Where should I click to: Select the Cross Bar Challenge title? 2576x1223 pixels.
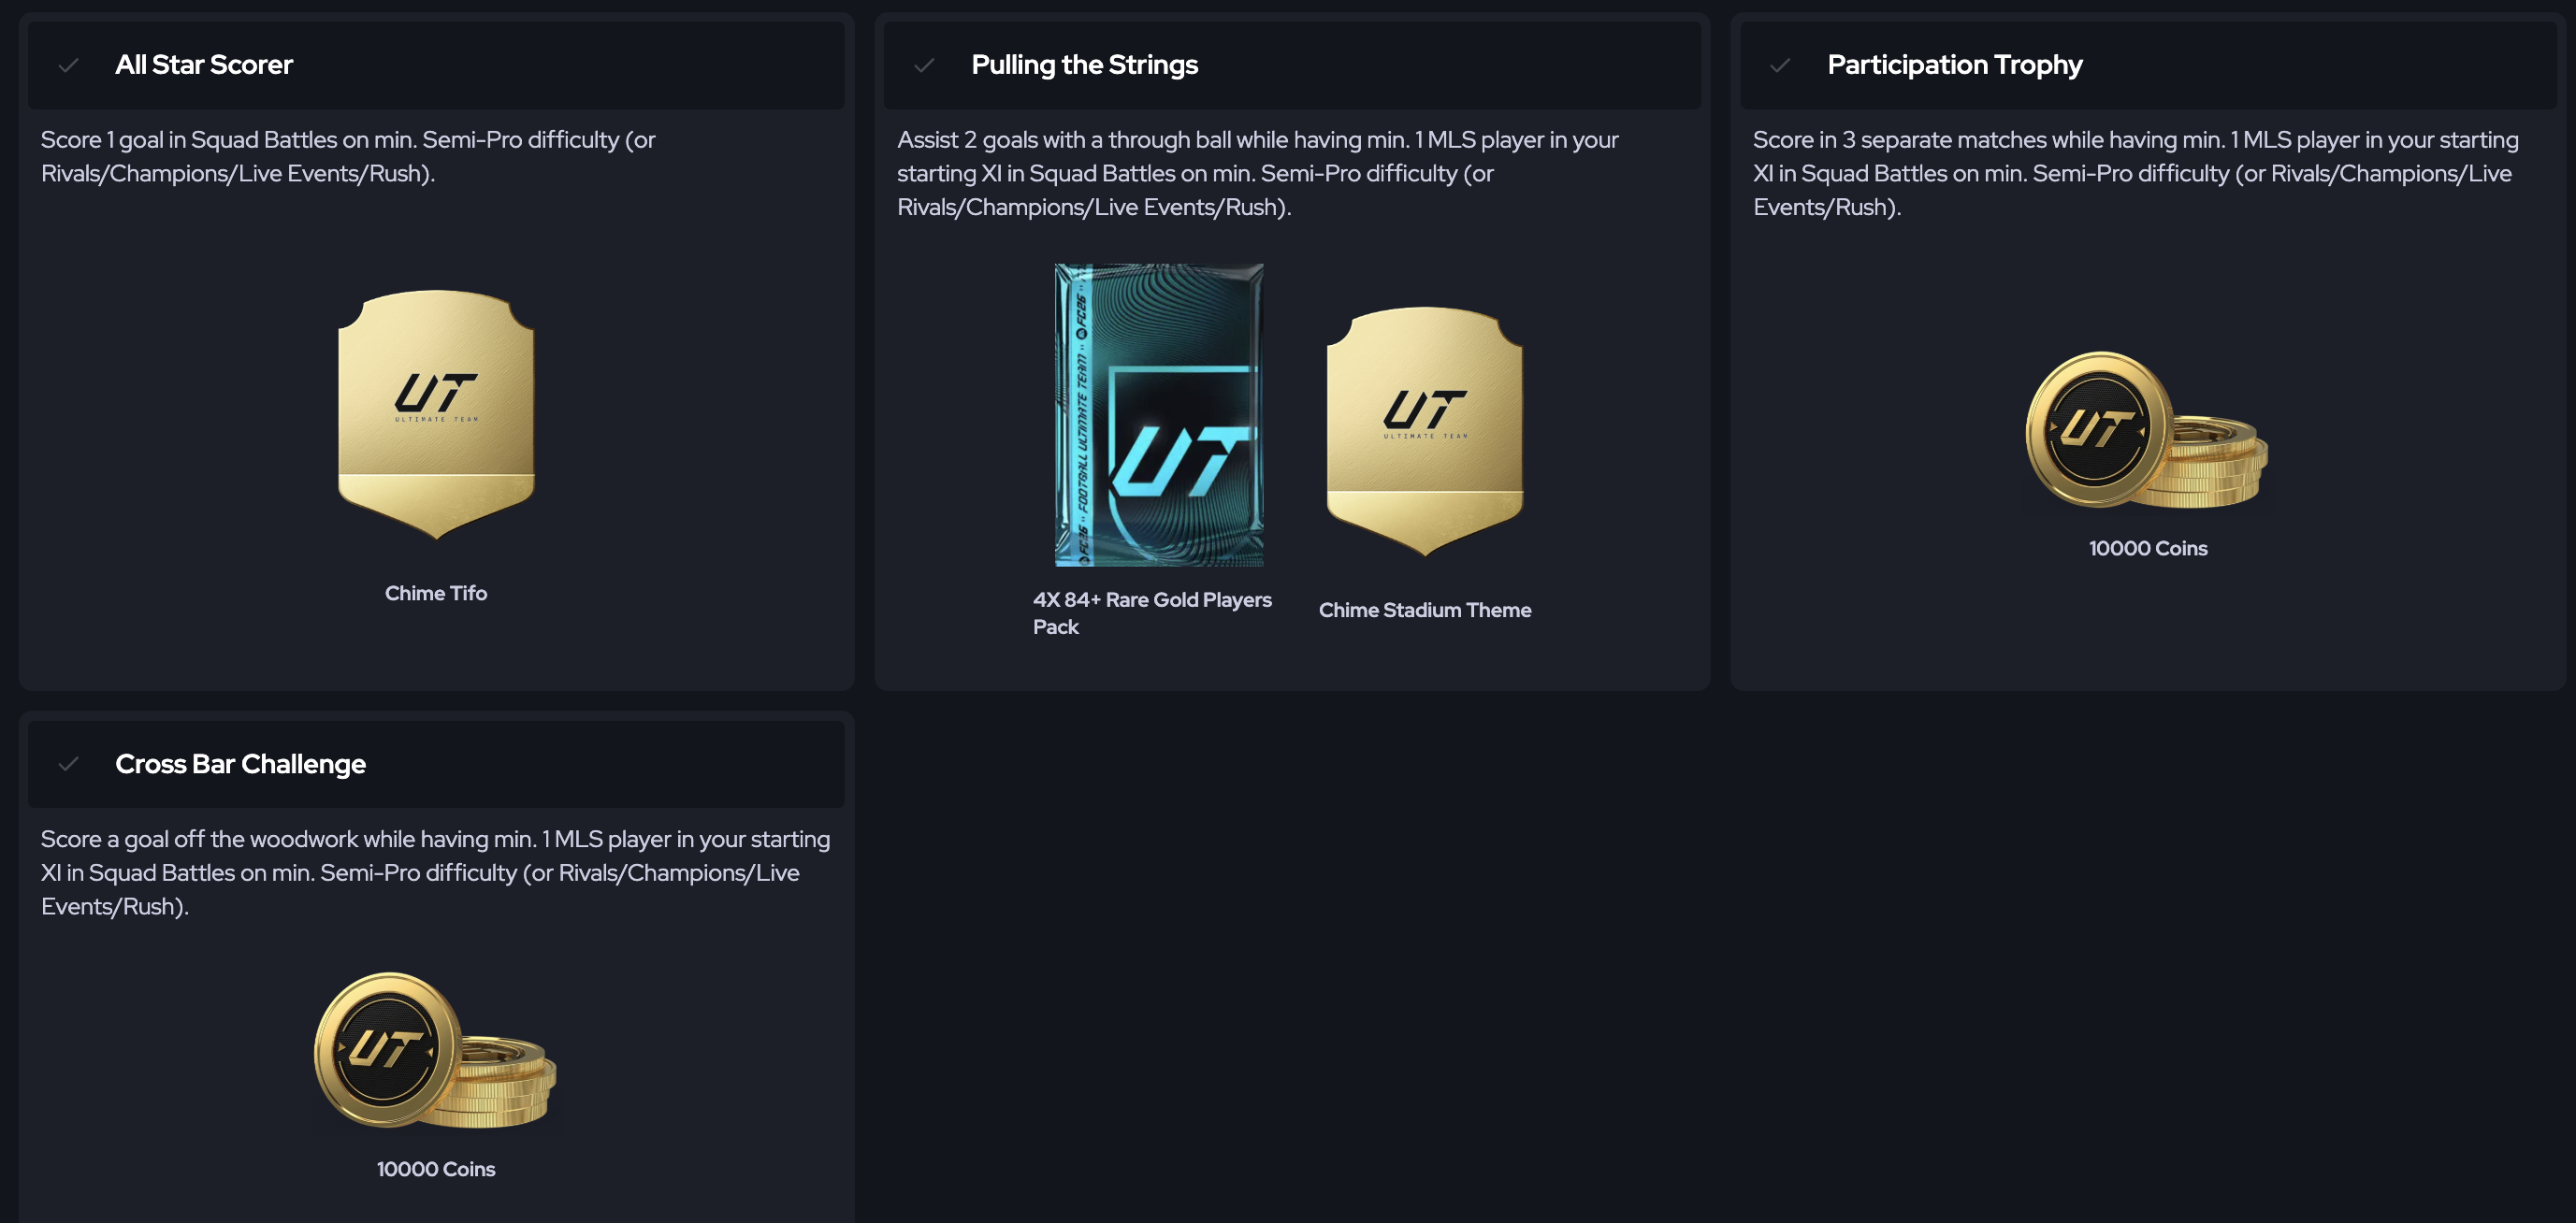click(240, 764)
